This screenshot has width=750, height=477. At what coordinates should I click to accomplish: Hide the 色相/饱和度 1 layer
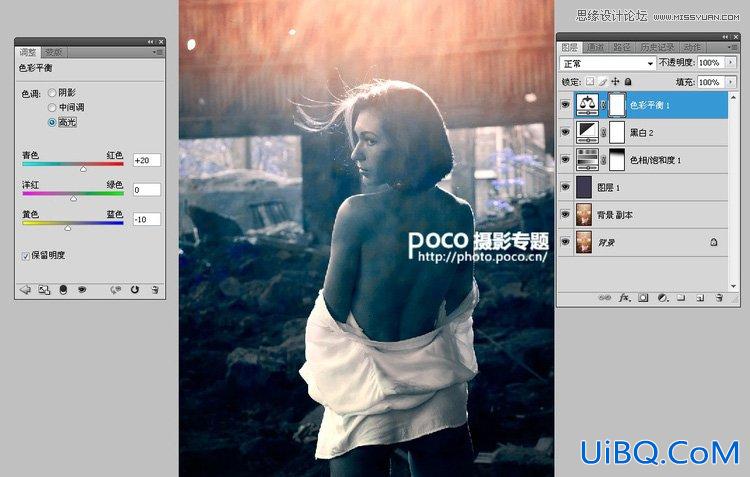tap(565, 160)
